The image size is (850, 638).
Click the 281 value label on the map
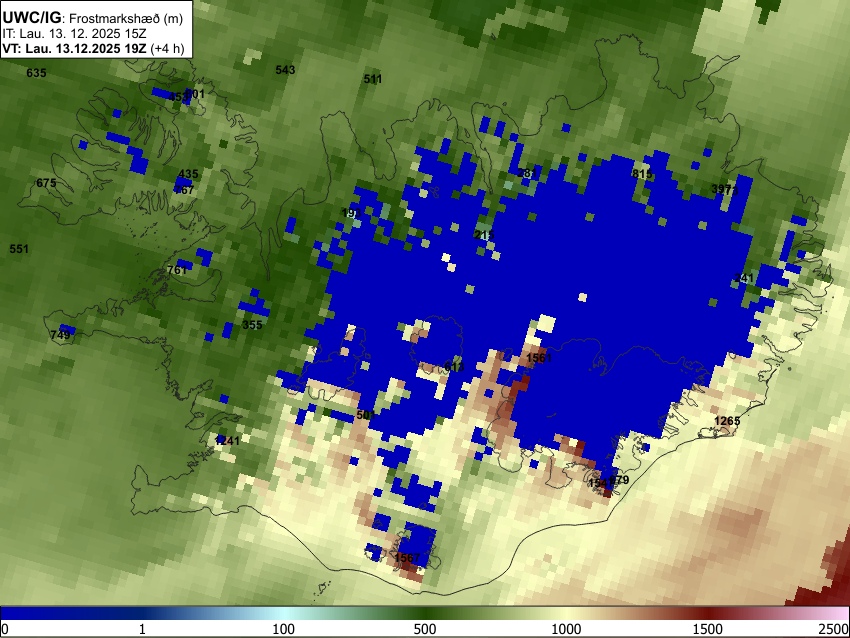click(x=527, y=173)
